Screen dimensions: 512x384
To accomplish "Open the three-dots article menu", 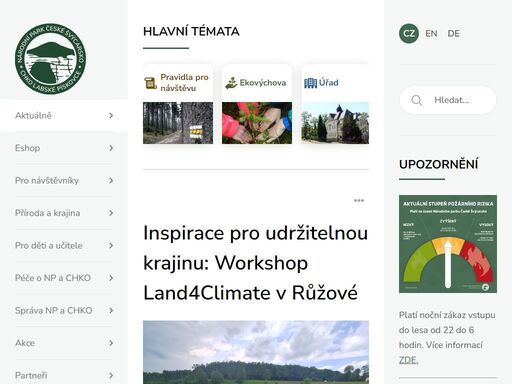I will click(359, 200).
